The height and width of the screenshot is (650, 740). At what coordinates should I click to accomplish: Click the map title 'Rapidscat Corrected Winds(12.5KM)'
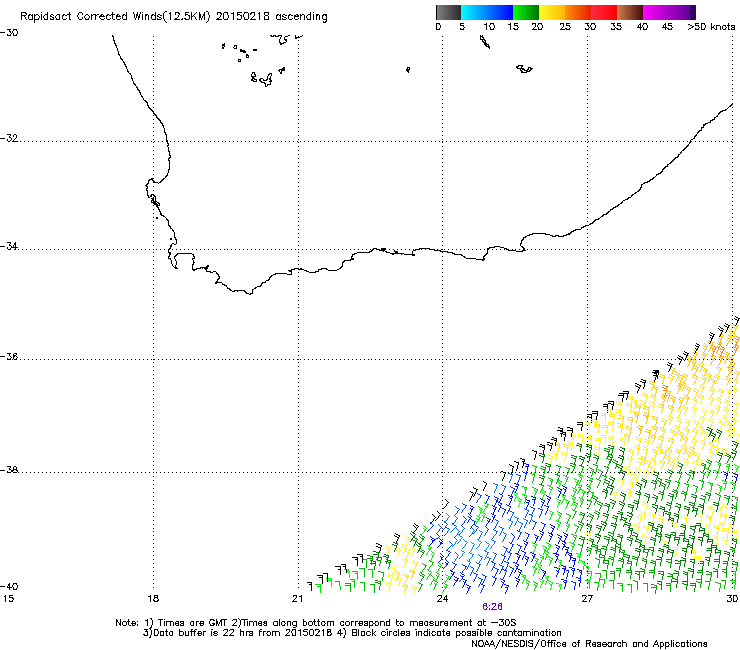pos(116,17)
